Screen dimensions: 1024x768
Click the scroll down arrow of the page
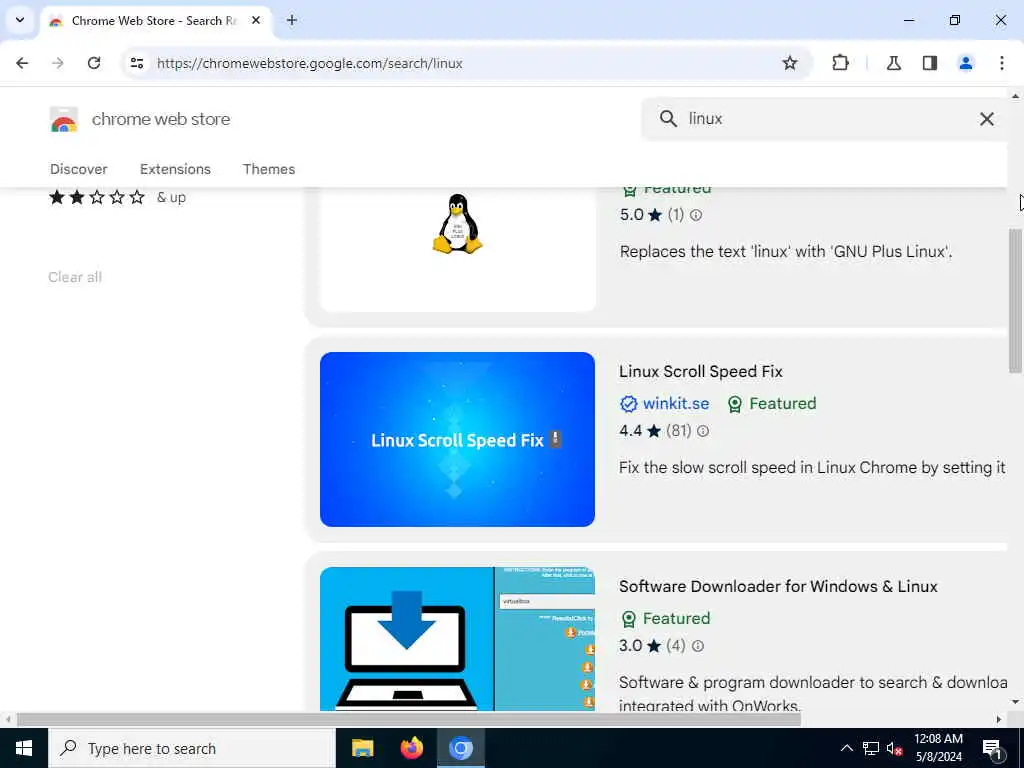[1016, 702]
